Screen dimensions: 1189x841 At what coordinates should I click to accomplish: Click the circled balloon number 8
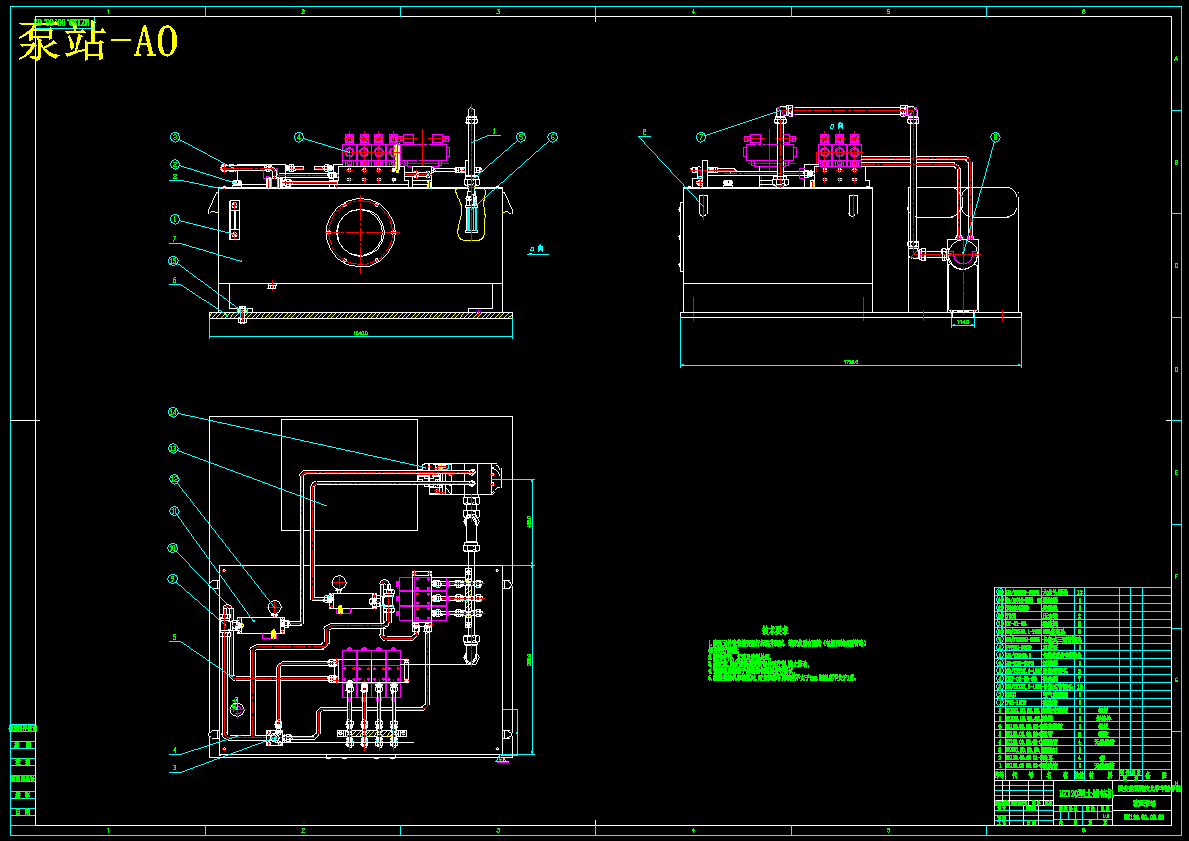pos(996,137)
